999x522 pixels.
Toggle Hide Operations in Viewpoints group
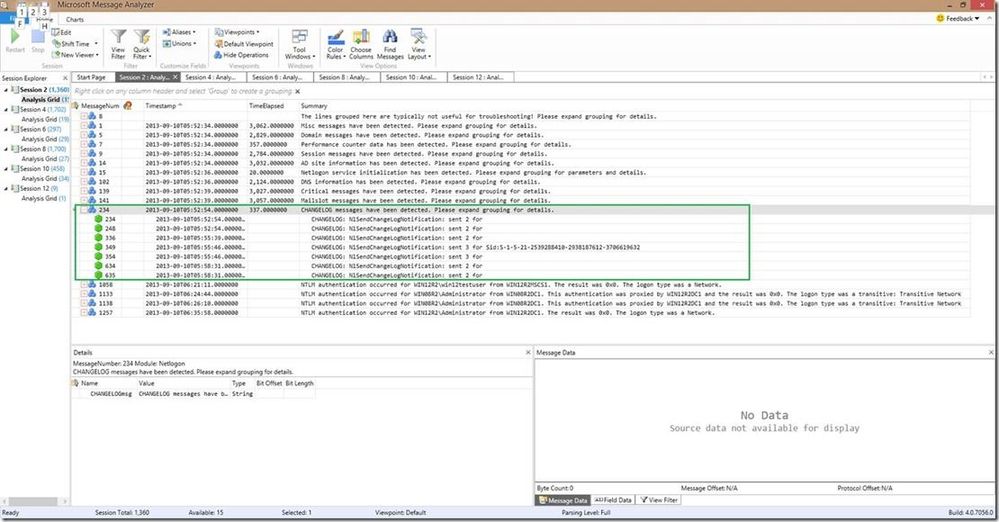pyautogui.click(x=241, y=55)
